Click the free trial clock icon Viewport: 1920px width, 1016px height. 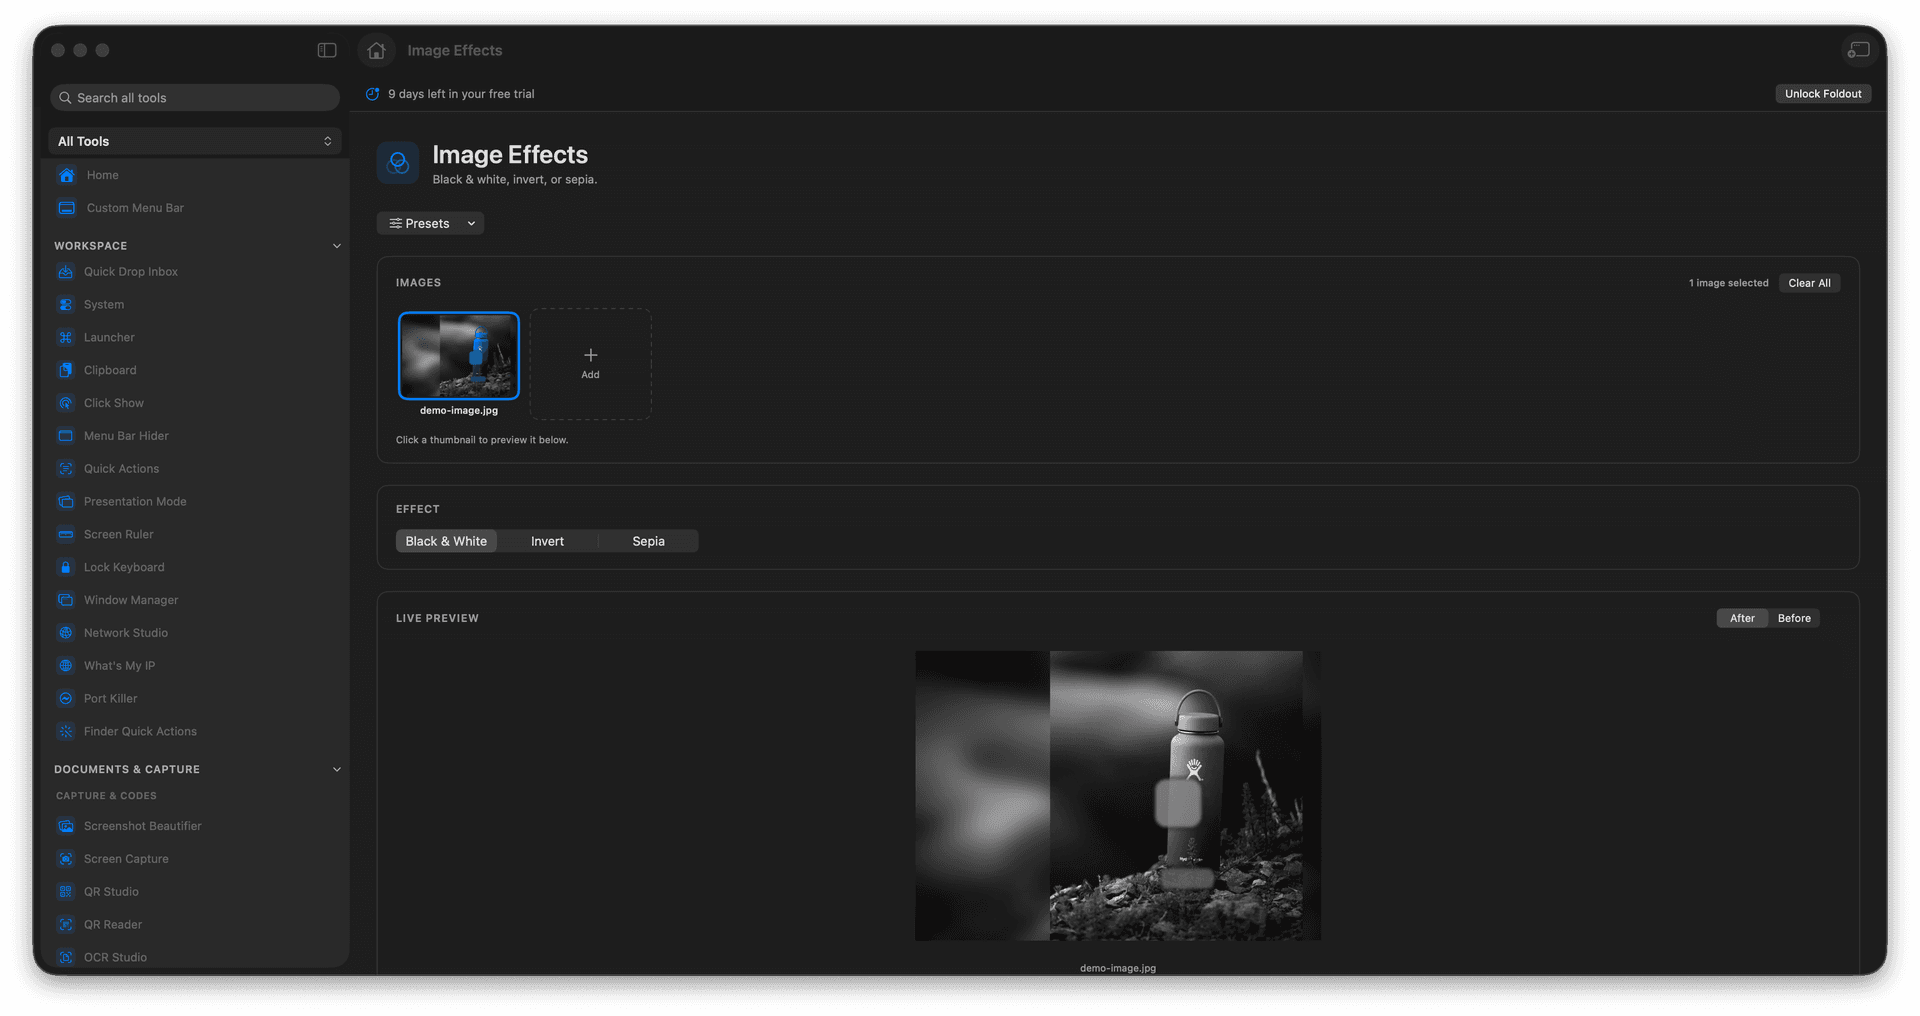coord(372,94)
